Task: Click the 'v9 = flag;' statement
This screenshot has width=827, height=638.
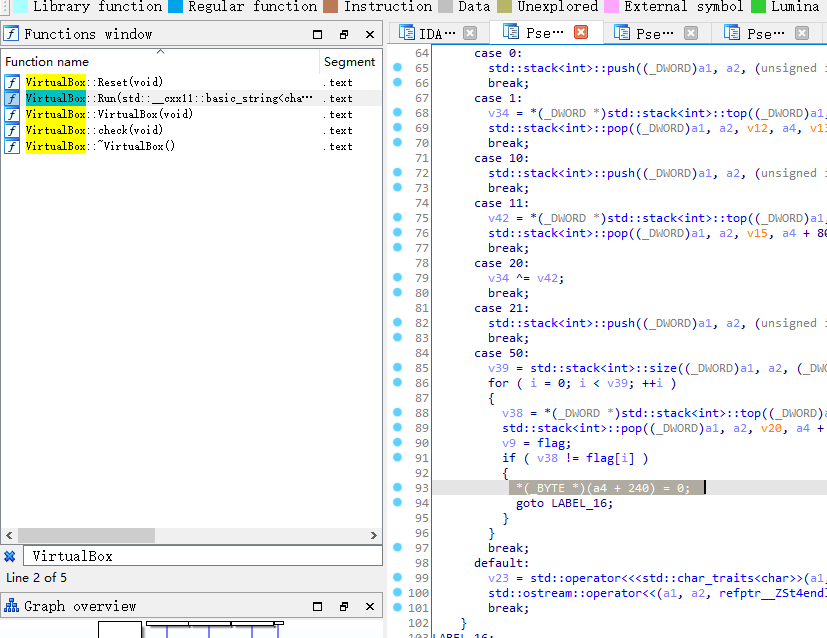Action: 536,443
